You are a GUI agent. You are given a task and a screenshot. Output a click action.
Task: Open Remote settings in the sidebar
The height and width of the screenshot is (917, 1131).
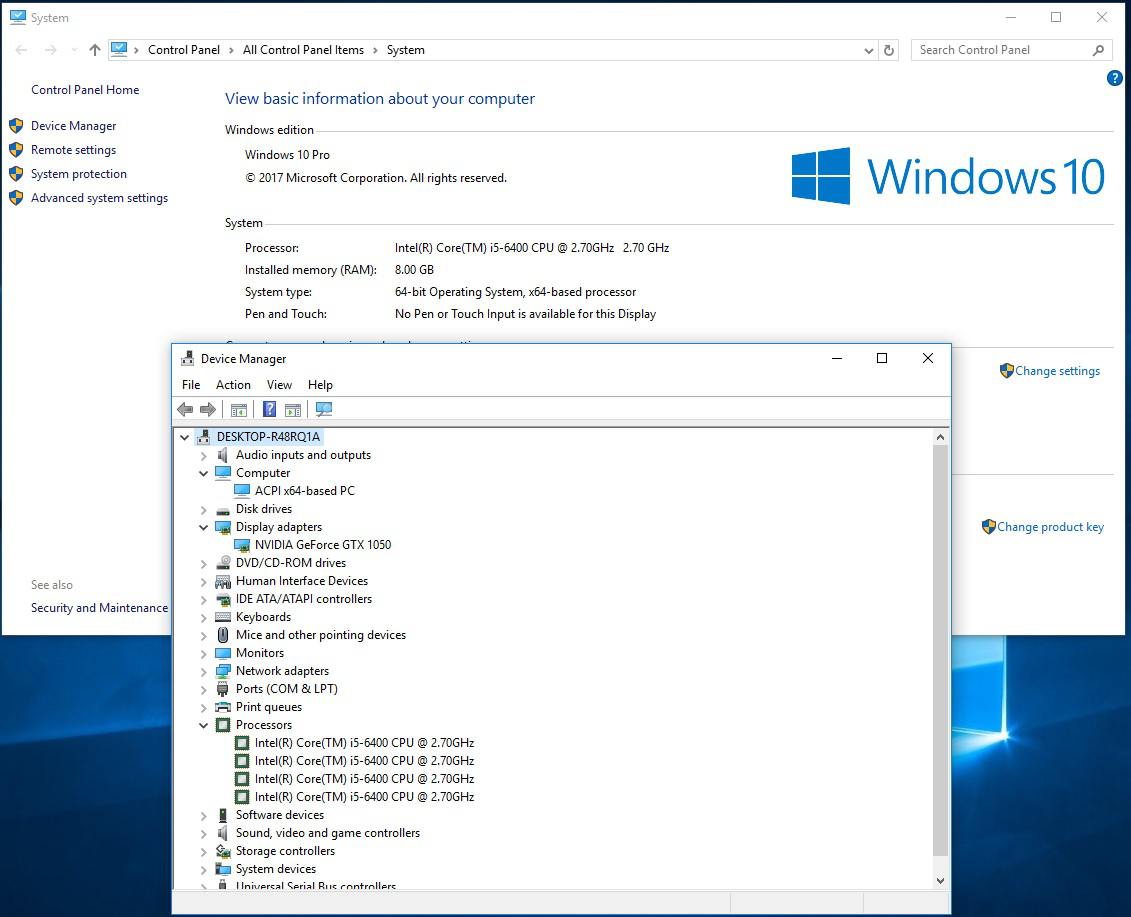click(x=74, y=150)
